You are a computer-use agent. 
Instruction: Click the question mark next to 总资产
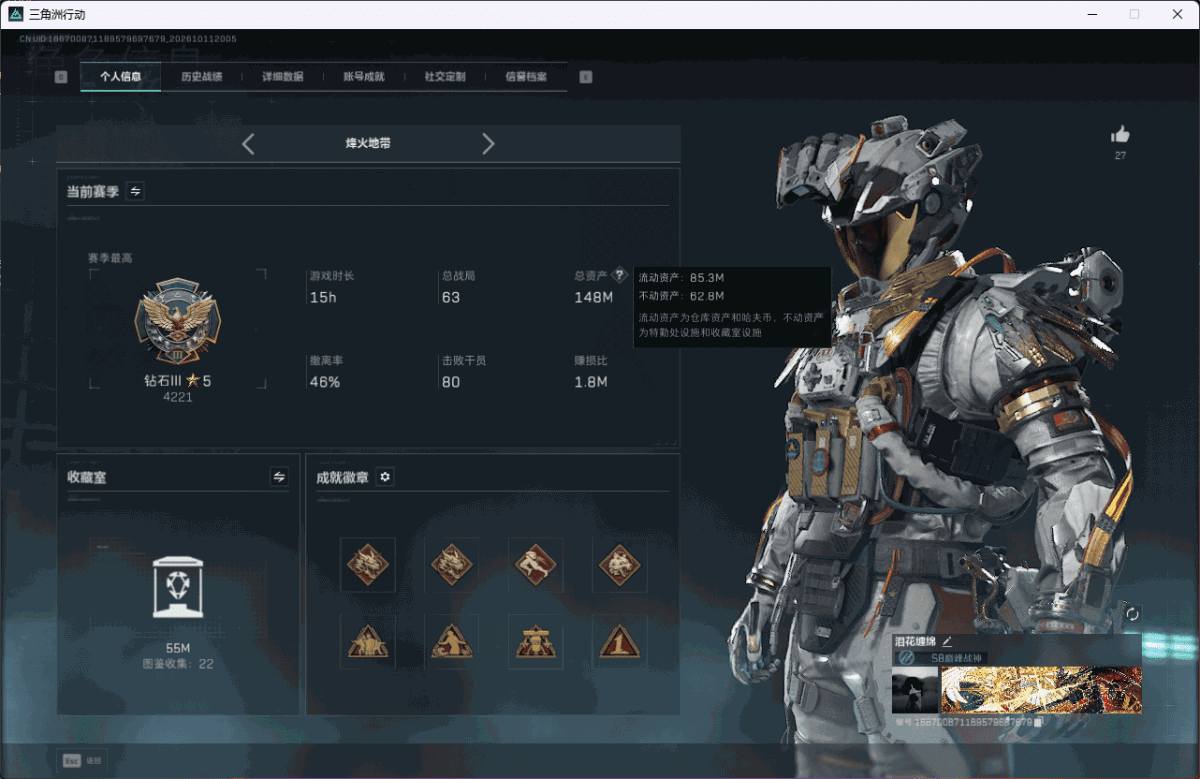(619, 275)
